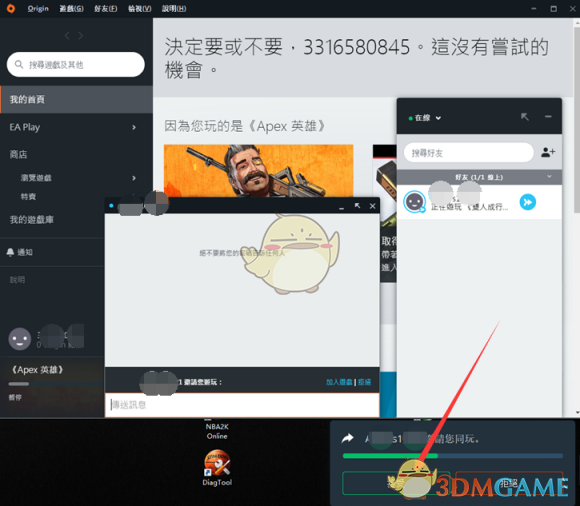Click the notification bell icon
The image size is (580, 506).
[x=10, y=252]
